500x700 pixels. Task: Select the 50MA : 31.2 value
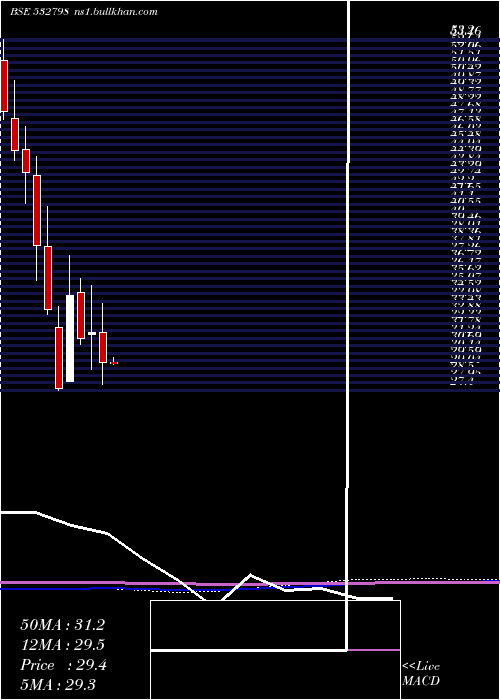click(x=62, y=625)
